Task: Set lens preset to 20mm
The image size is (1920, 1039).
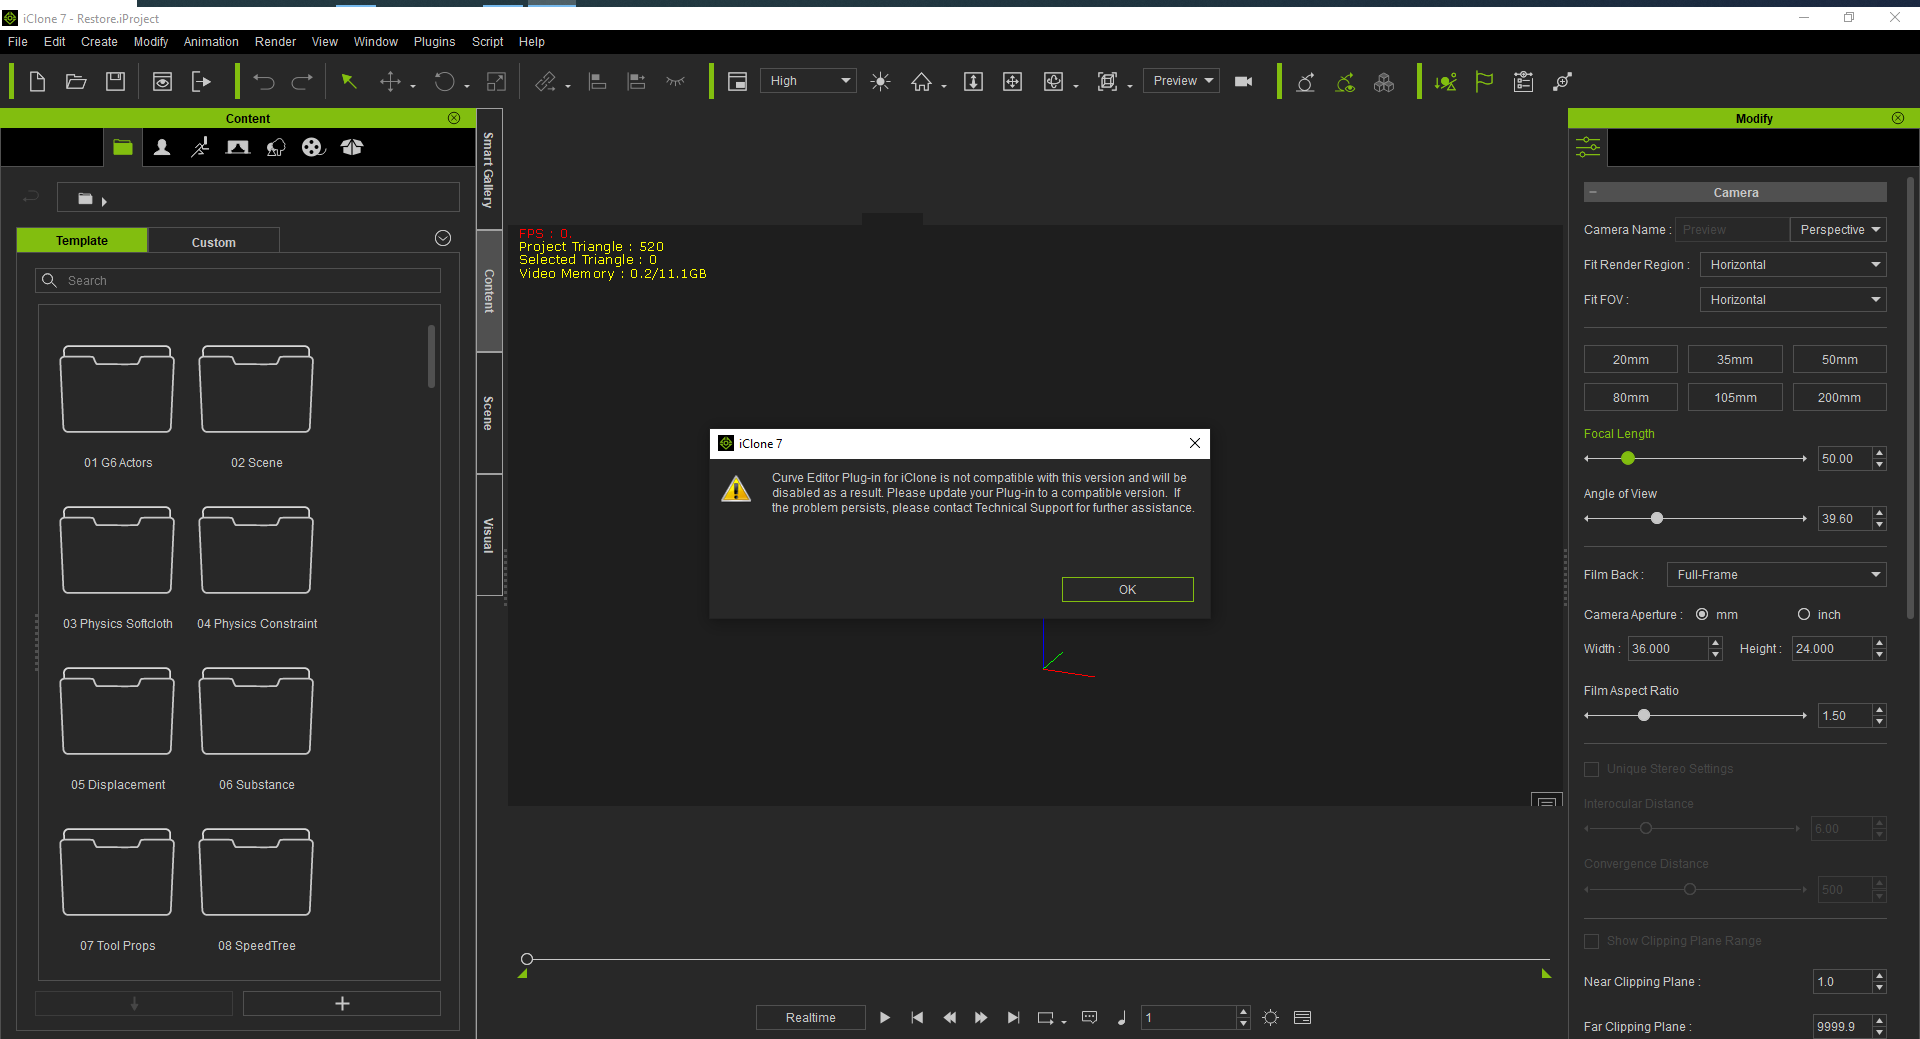Action: pos(1630,360)
